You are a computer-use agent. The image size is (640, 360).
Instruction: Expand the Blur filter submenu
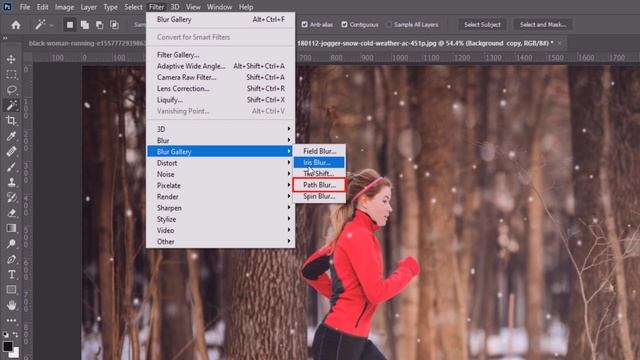pyautogui.click(x=220, y=140)
